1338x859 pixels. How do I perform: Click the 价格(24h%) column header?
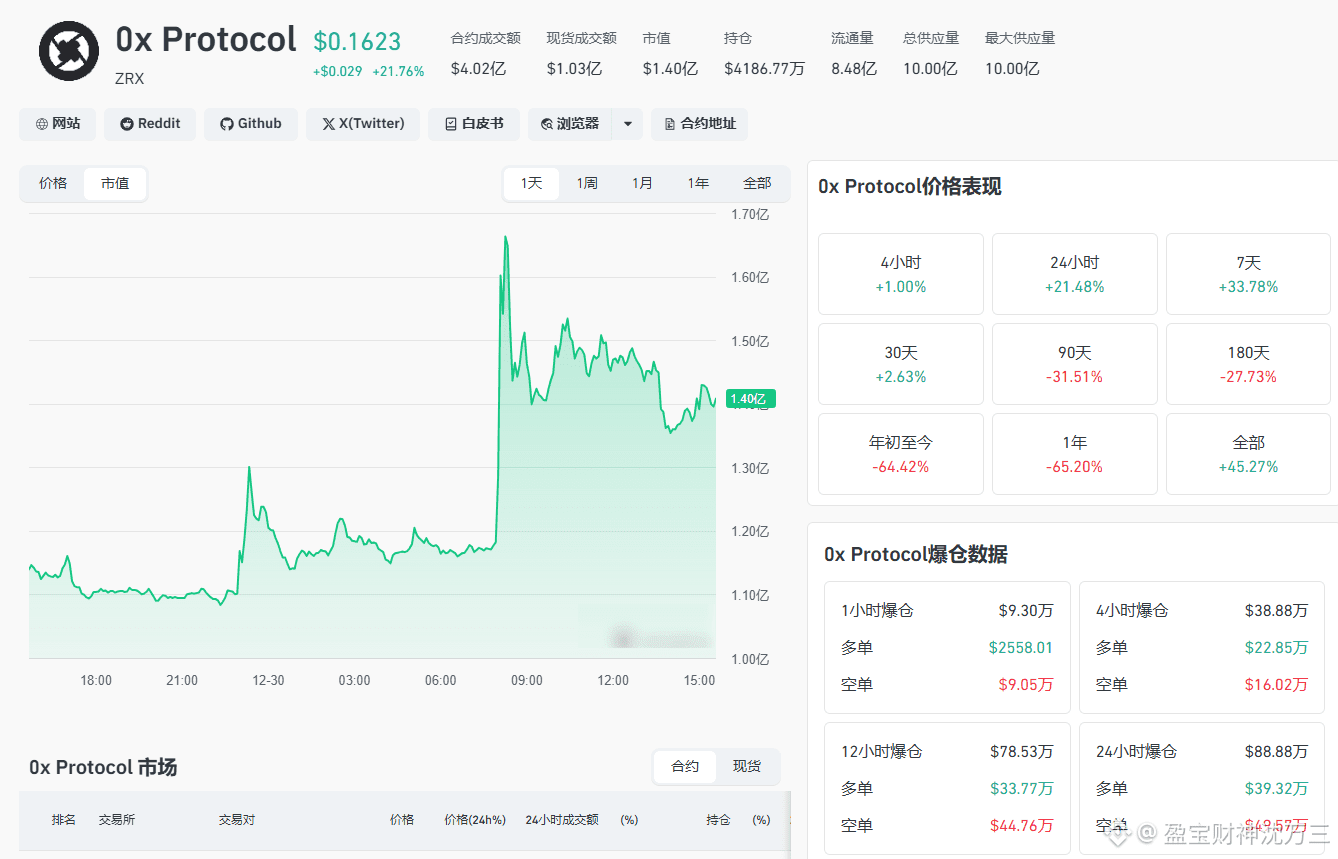475,820
